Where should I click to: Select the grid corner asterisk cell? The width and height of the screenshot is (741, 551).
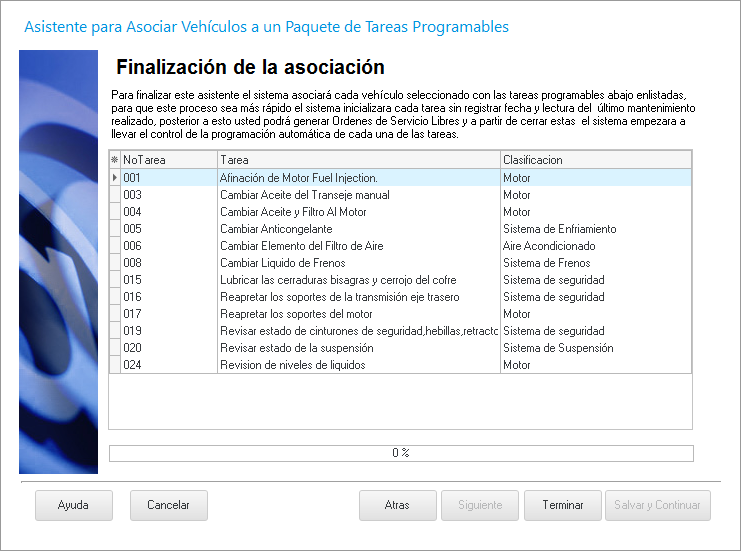(114, 160)
